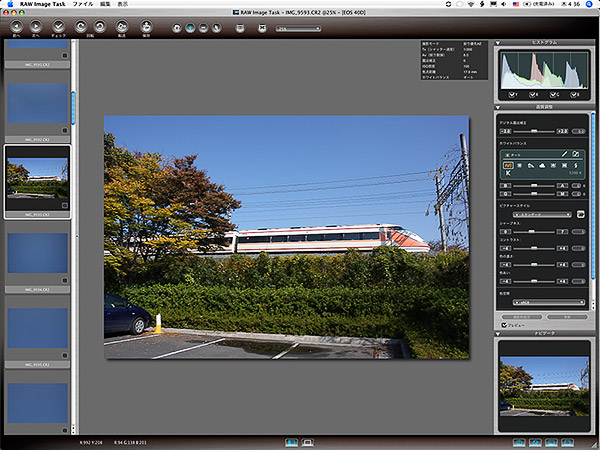Select shade white balance icon
The image size is (600, 450).
[531, 165]
